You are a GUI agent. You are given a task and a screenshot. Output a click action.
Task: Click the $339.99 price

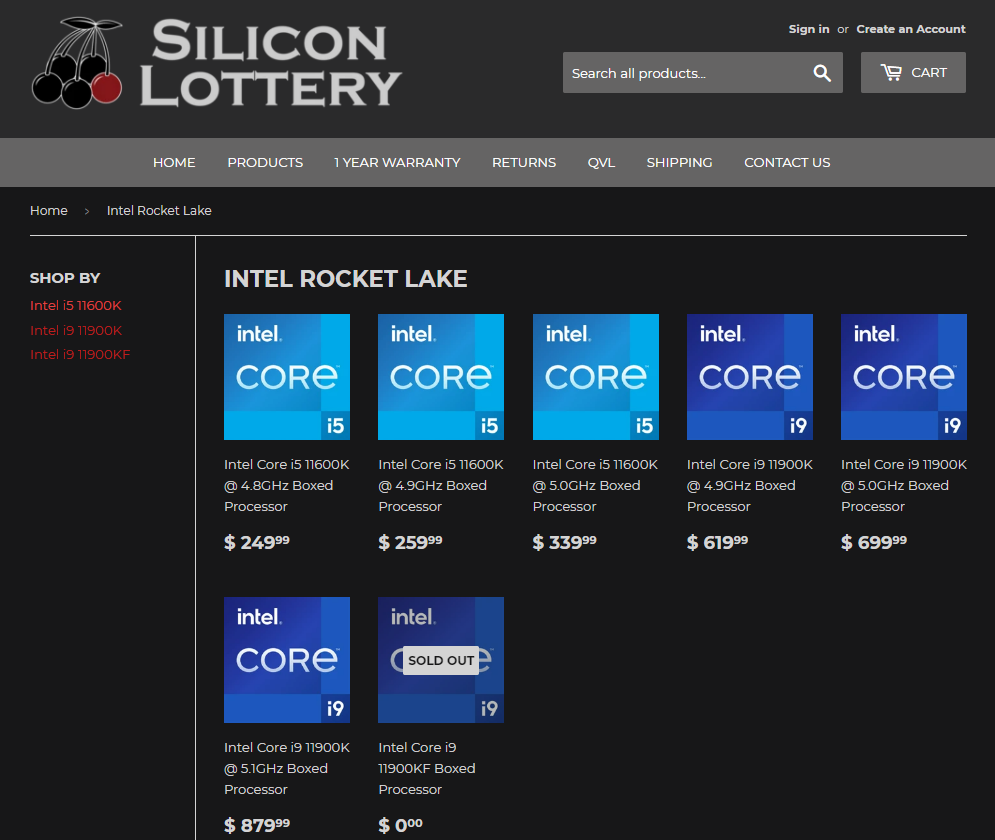(565, 542)
